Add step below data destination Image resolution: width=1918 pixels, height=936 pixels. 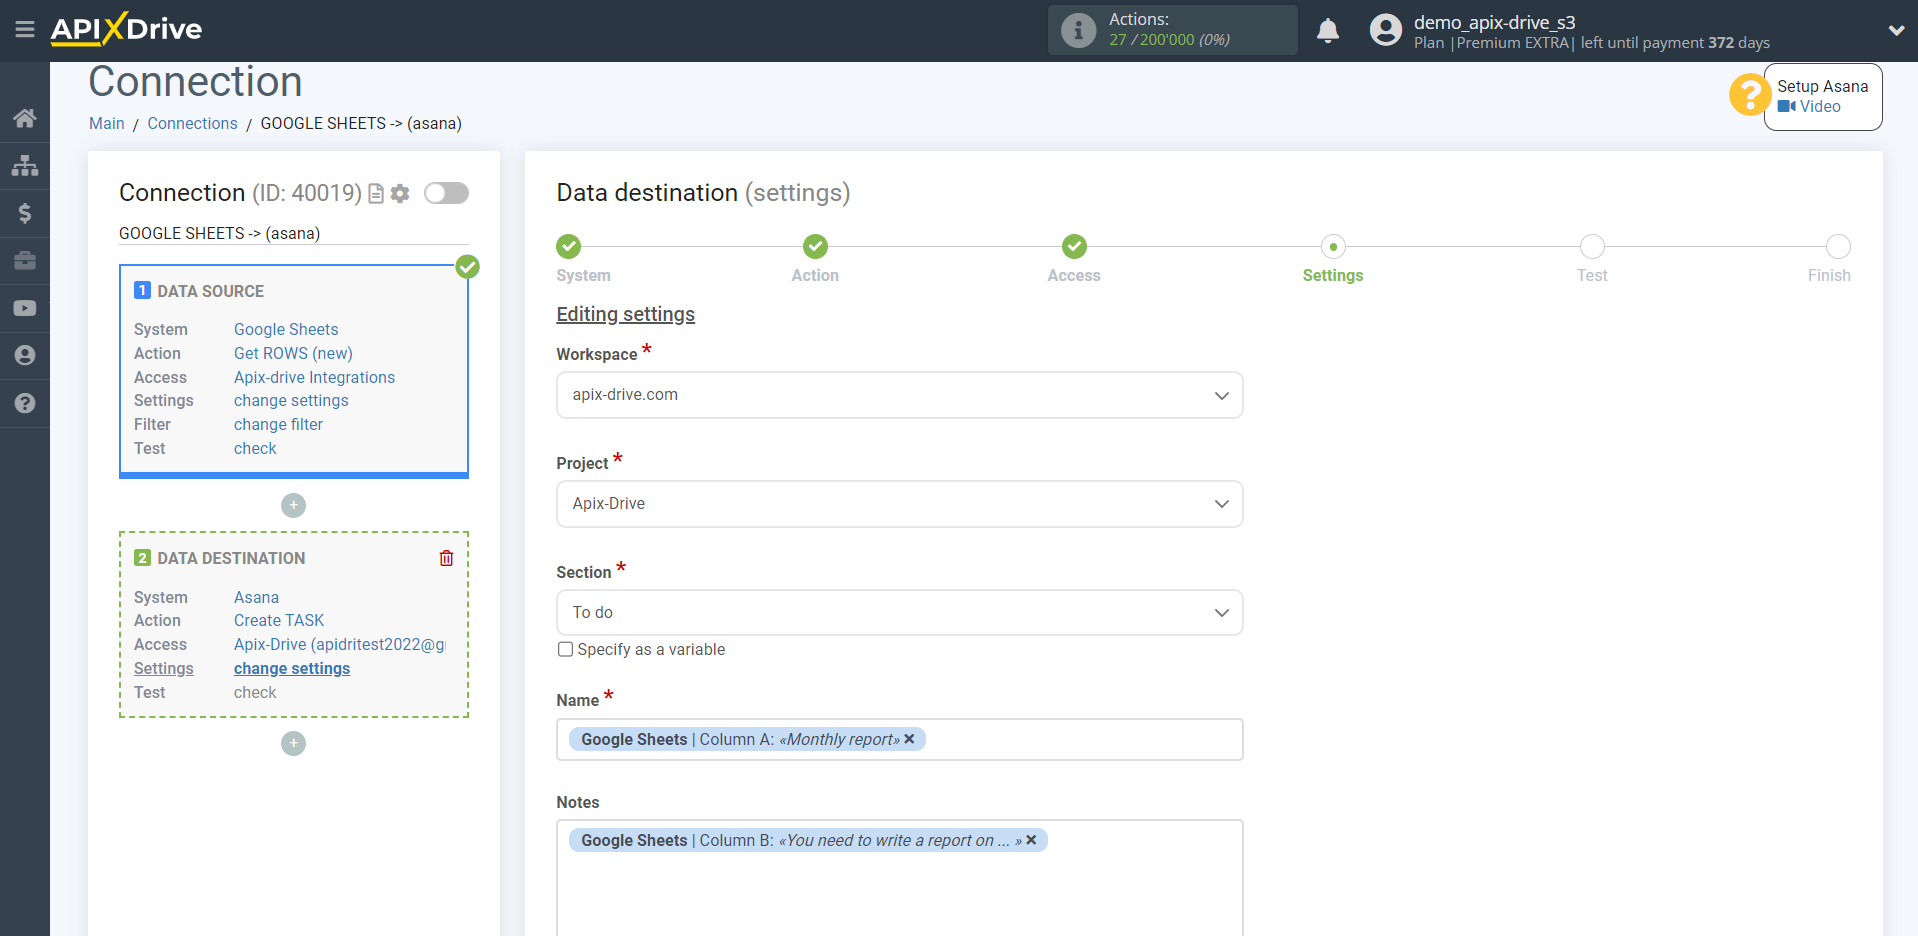coord(293,743)
